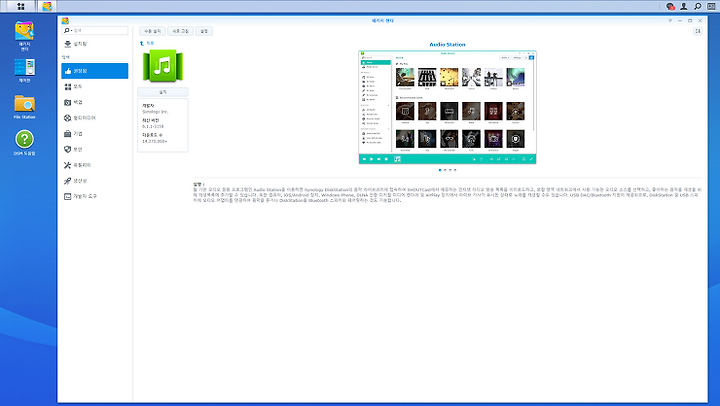Select the Utilities (유틸리티) tools category
Viewport: 720px width, 406px height.
[95, 165]
